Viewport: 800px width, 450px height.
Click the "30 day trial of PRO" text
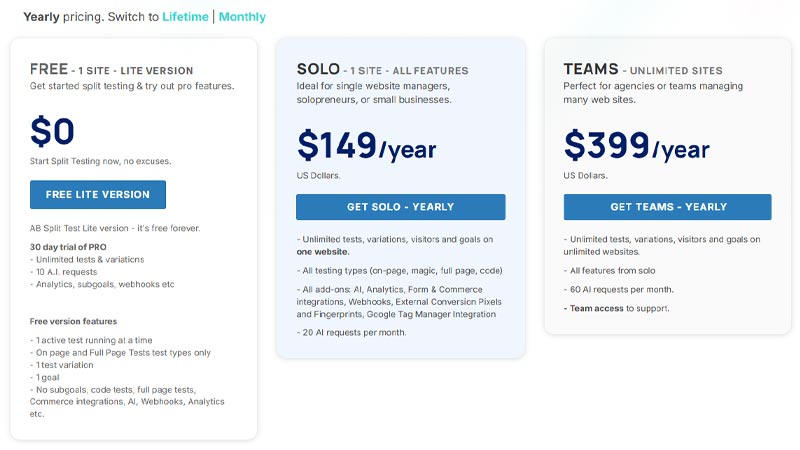(x=68, y=246)
